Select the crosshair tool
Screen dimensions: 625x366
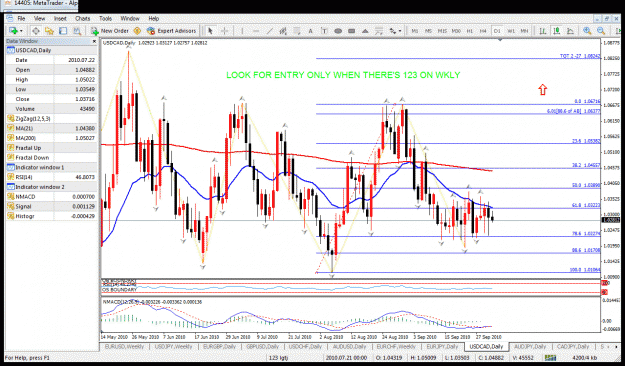click(x=224, y=31)
